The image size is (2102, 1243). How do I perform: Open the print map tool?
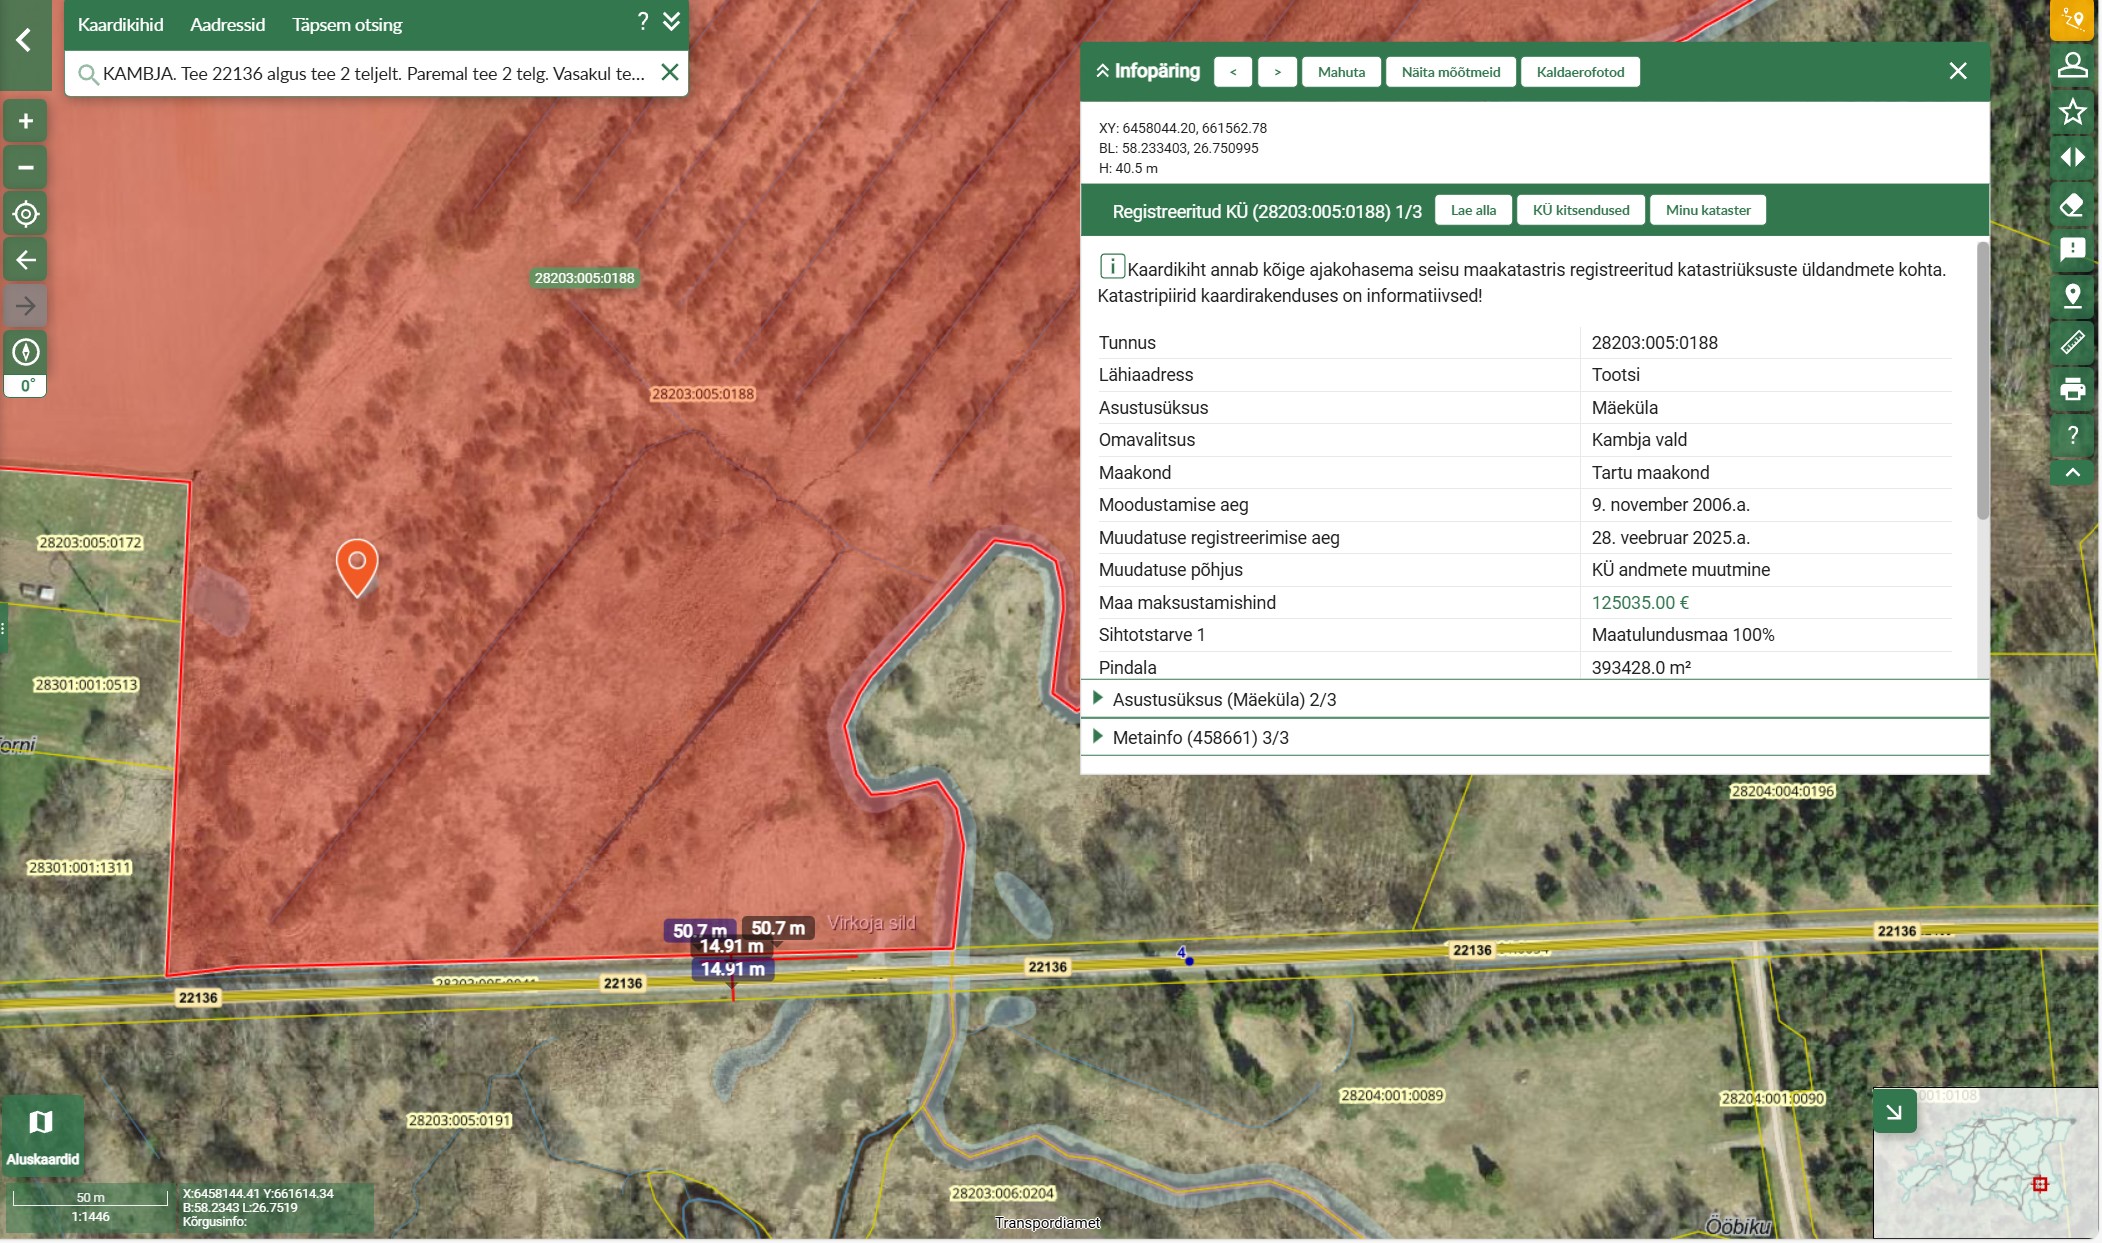coord(2072,389)
